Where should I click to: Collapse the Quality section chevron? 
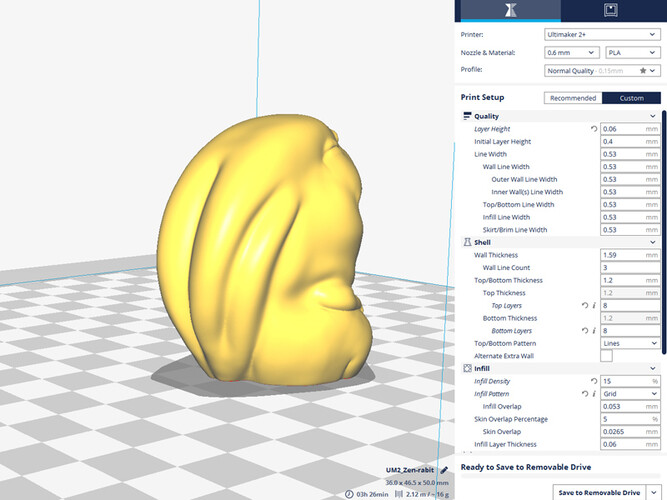(653, 116)
